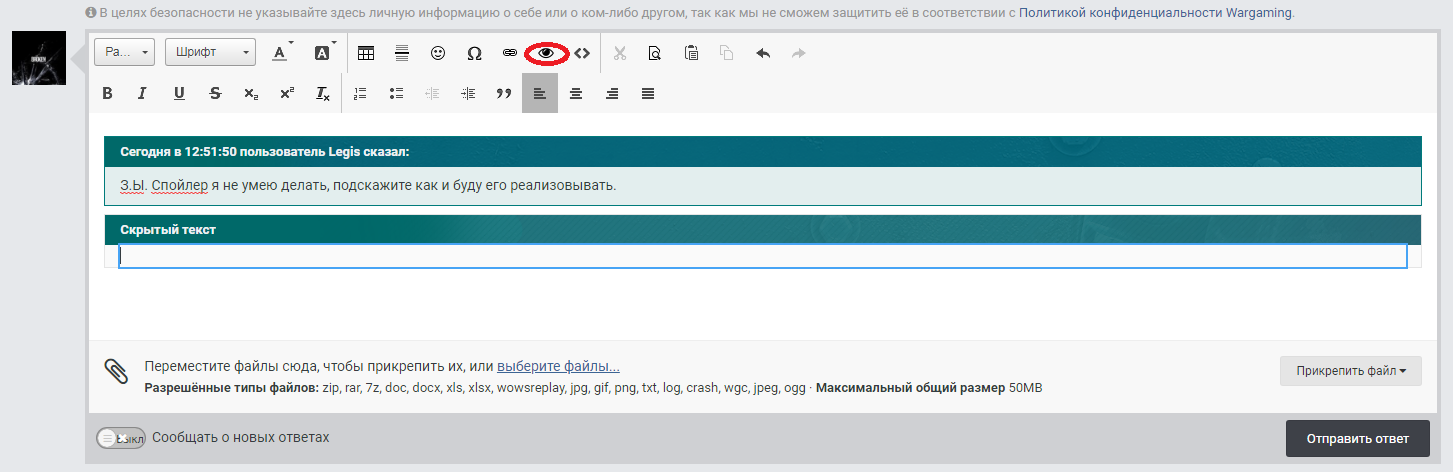Open the background color picker
The height and width of the screenshot is (472, 1453).
point(324,52)
